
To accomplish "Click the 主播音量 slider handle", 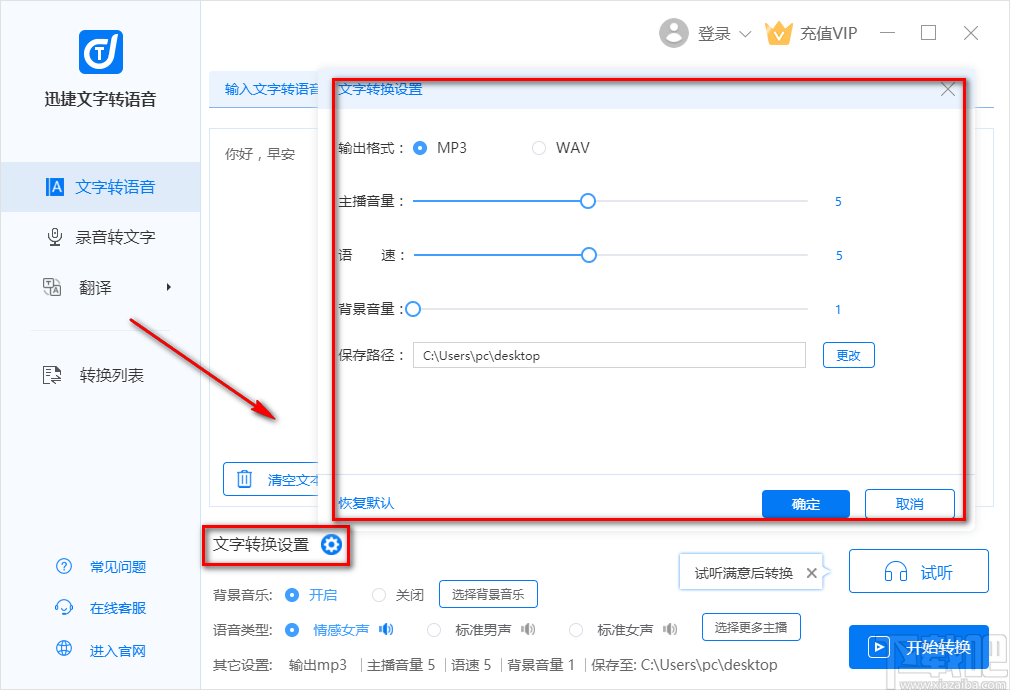I will click(587, 202).
